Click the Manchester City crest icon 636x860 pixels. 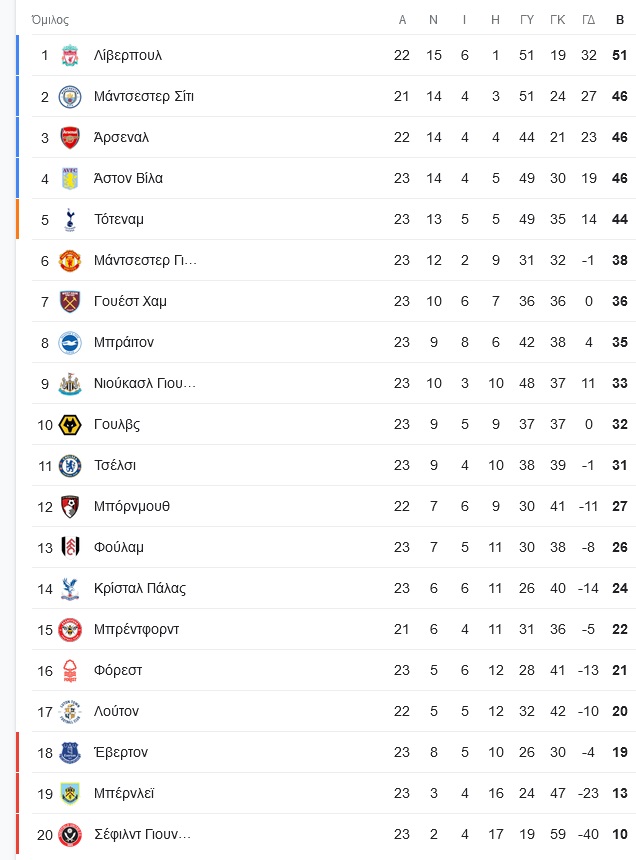click(x=70, y=97)
